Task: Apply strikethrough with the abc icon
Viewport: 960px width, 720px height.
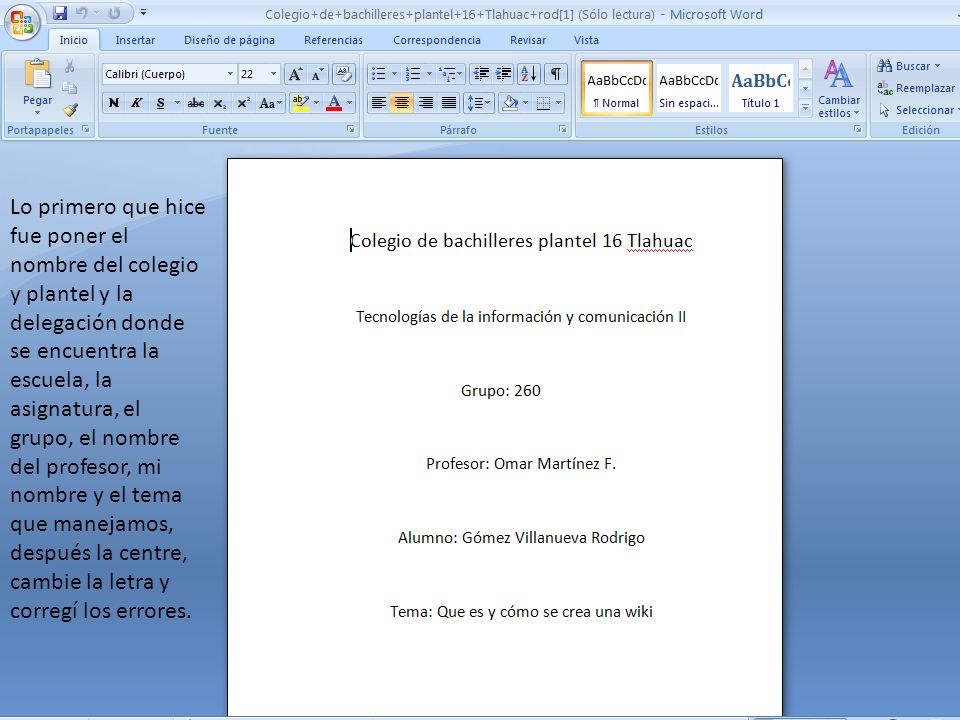Action: (x=196, y=103)
